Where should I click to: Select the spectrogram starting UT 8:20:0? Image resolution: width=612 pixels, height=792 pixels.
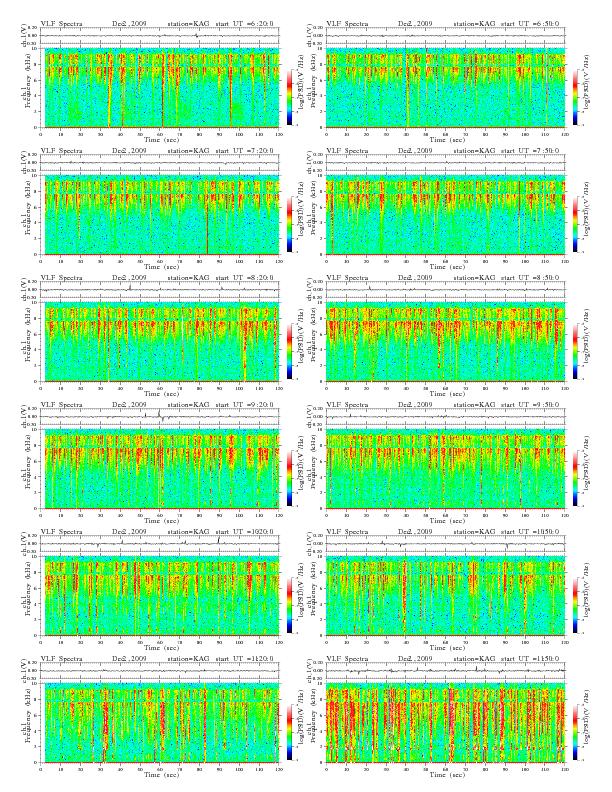click(x=160, y=342)
